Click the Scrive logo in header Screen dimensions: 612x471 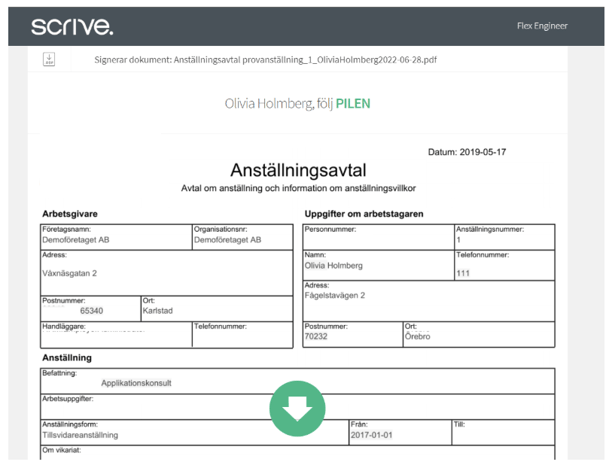71,26
